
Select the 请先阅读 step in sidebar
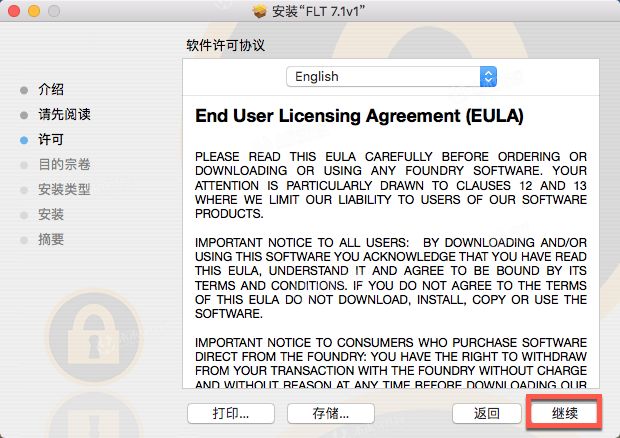point(64,114)
